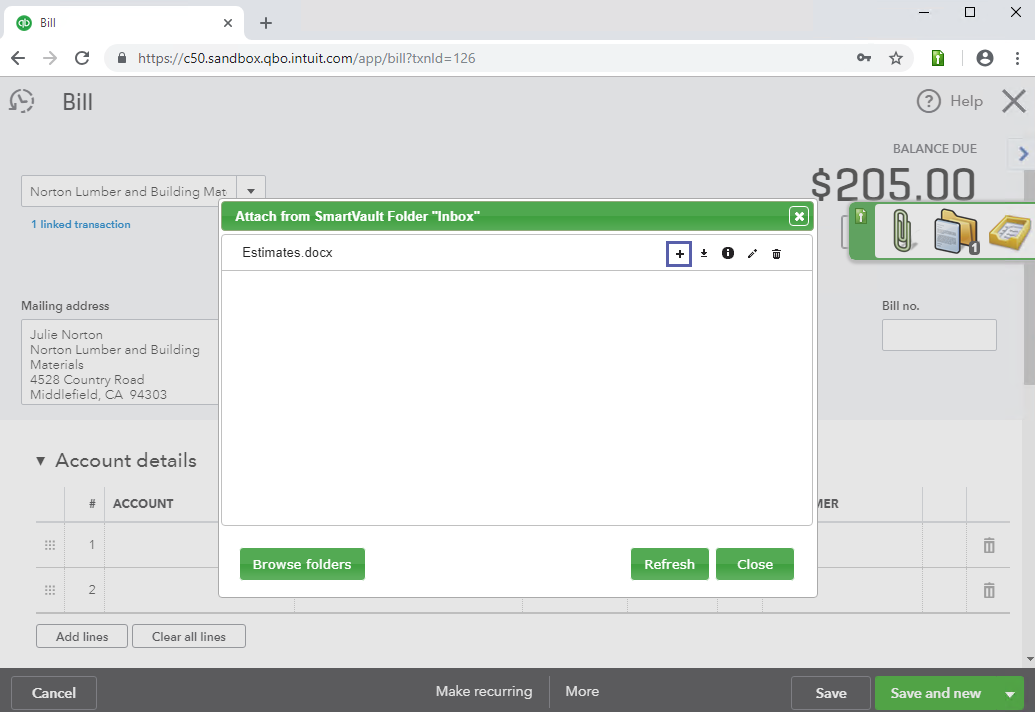This screenshot has height=712, width=1035.
Task: Close the SmartVault dialog with the X
Action: pyautogui.click(x=798, y=216)
